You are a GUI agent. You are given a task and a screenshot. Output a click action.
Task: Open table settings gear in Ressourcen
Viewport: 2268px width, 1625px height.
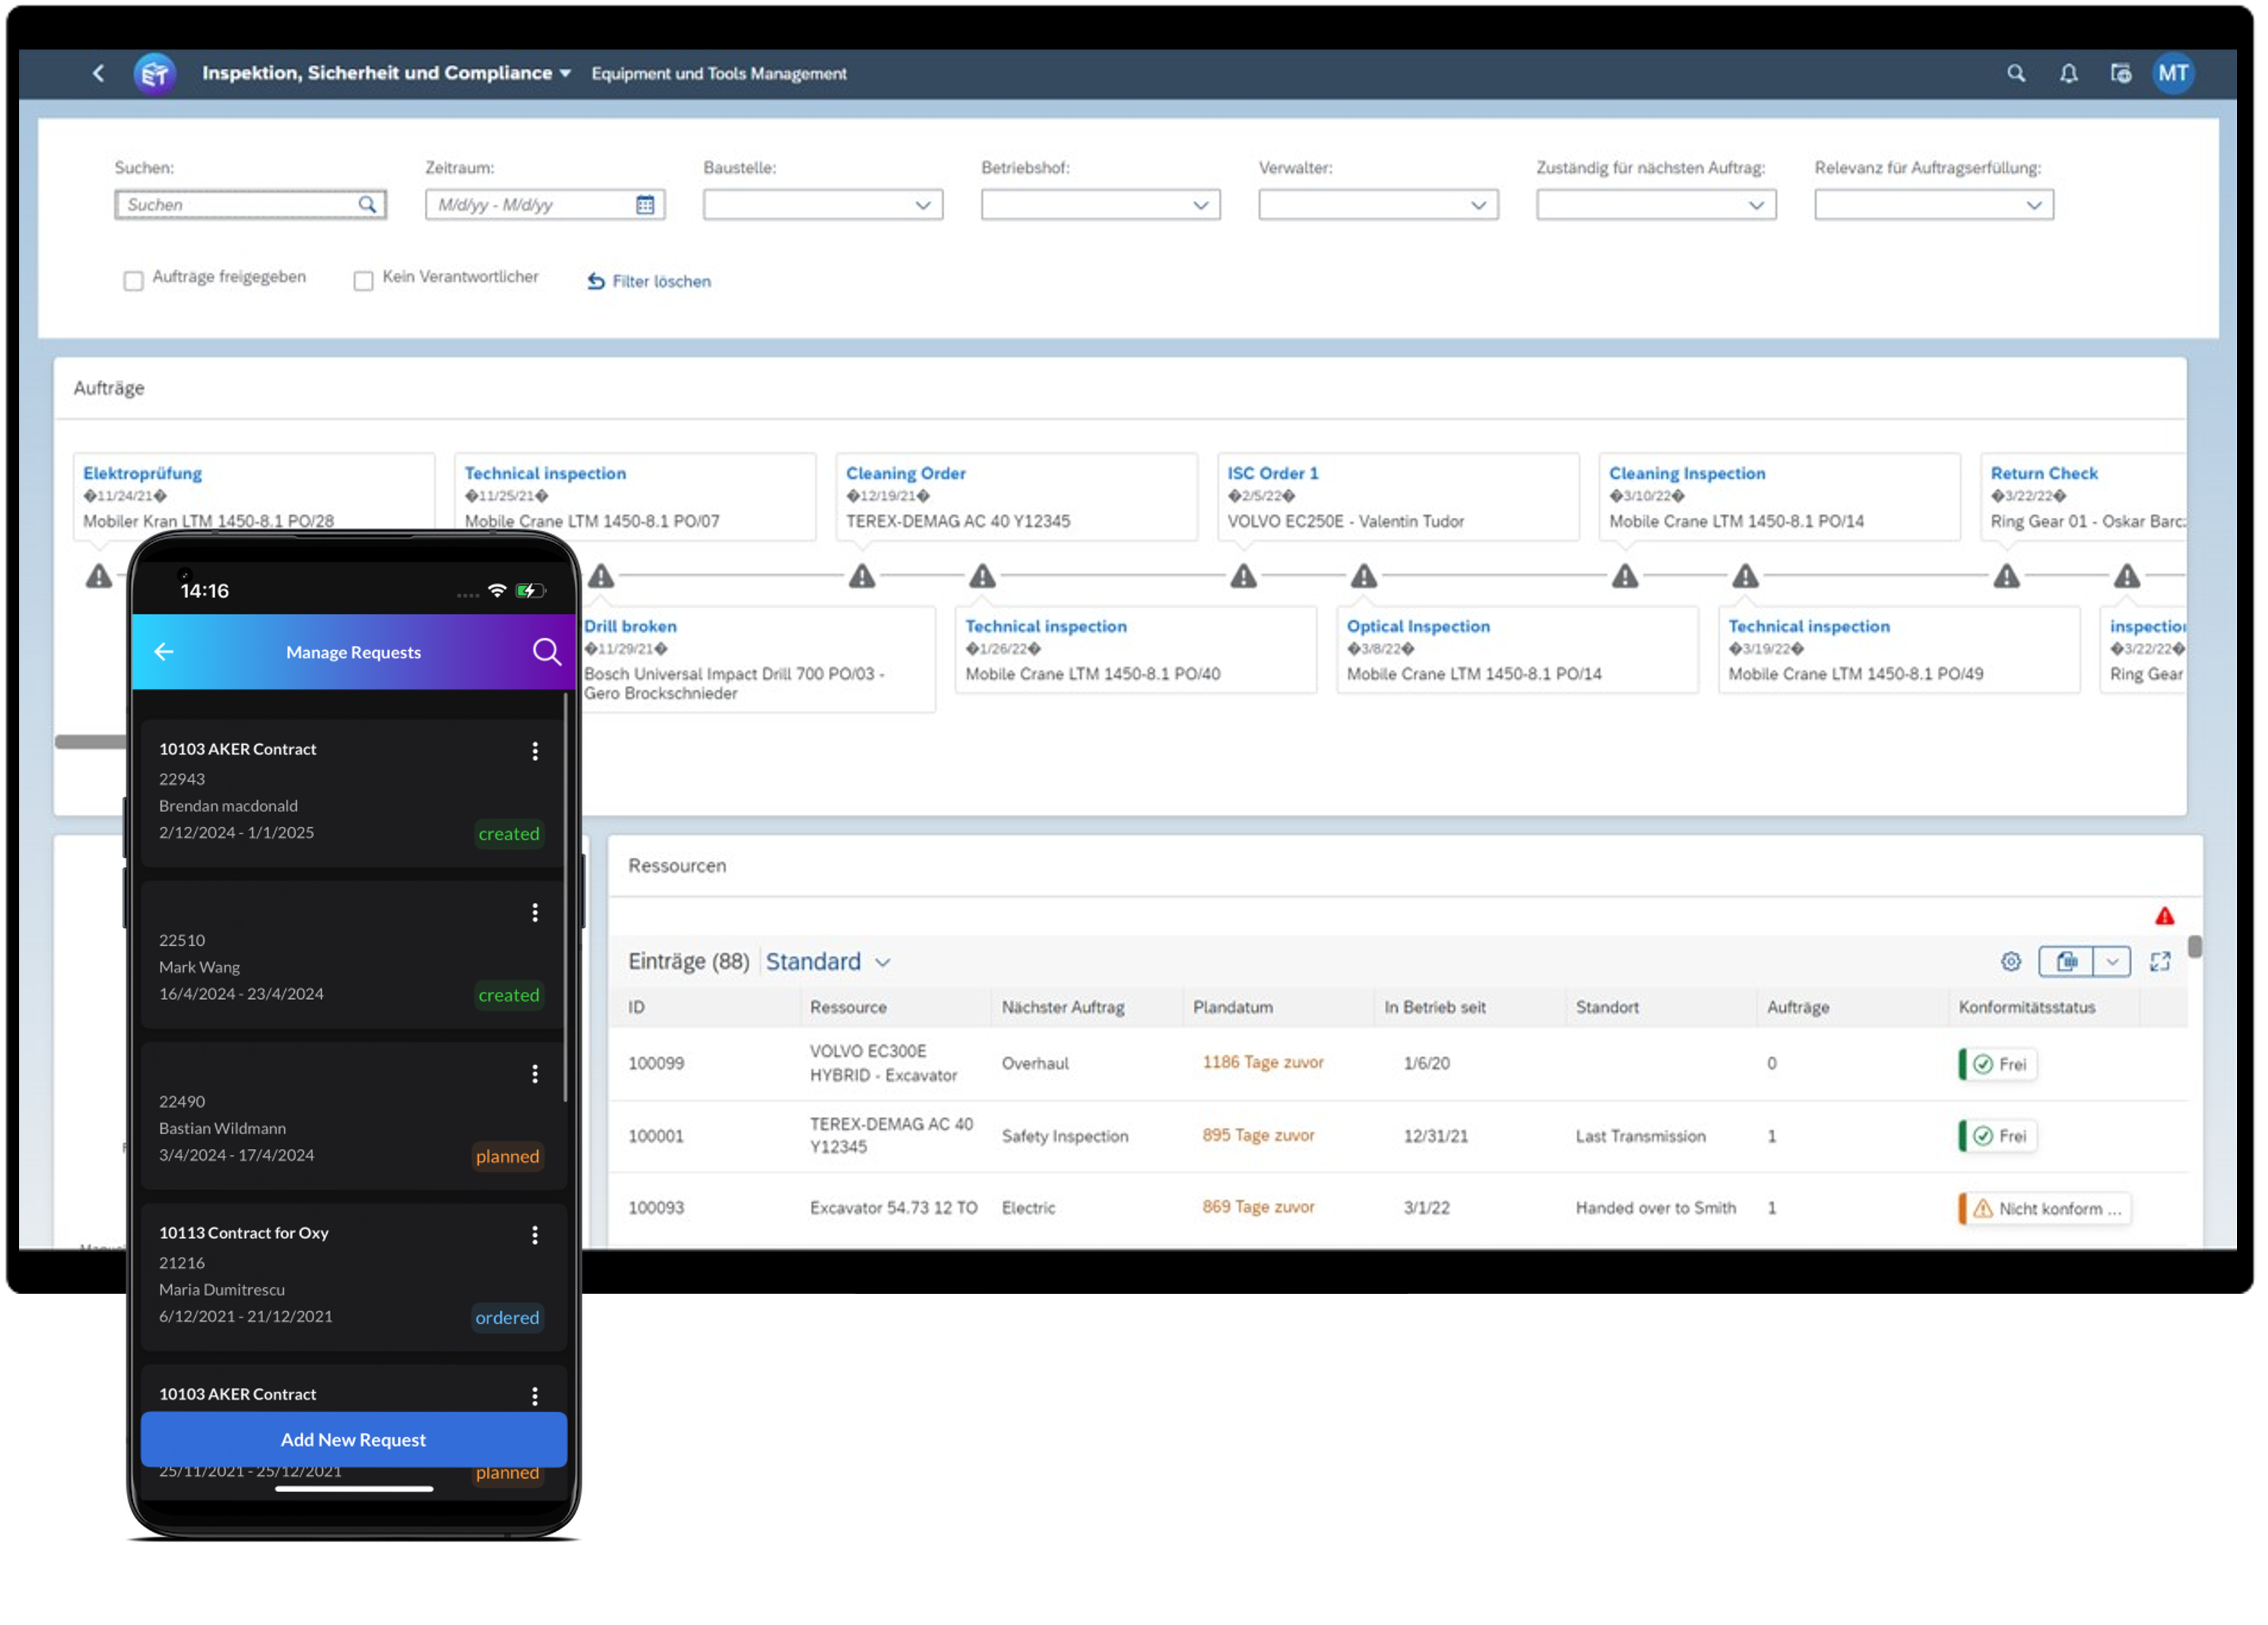[2011, 961]
